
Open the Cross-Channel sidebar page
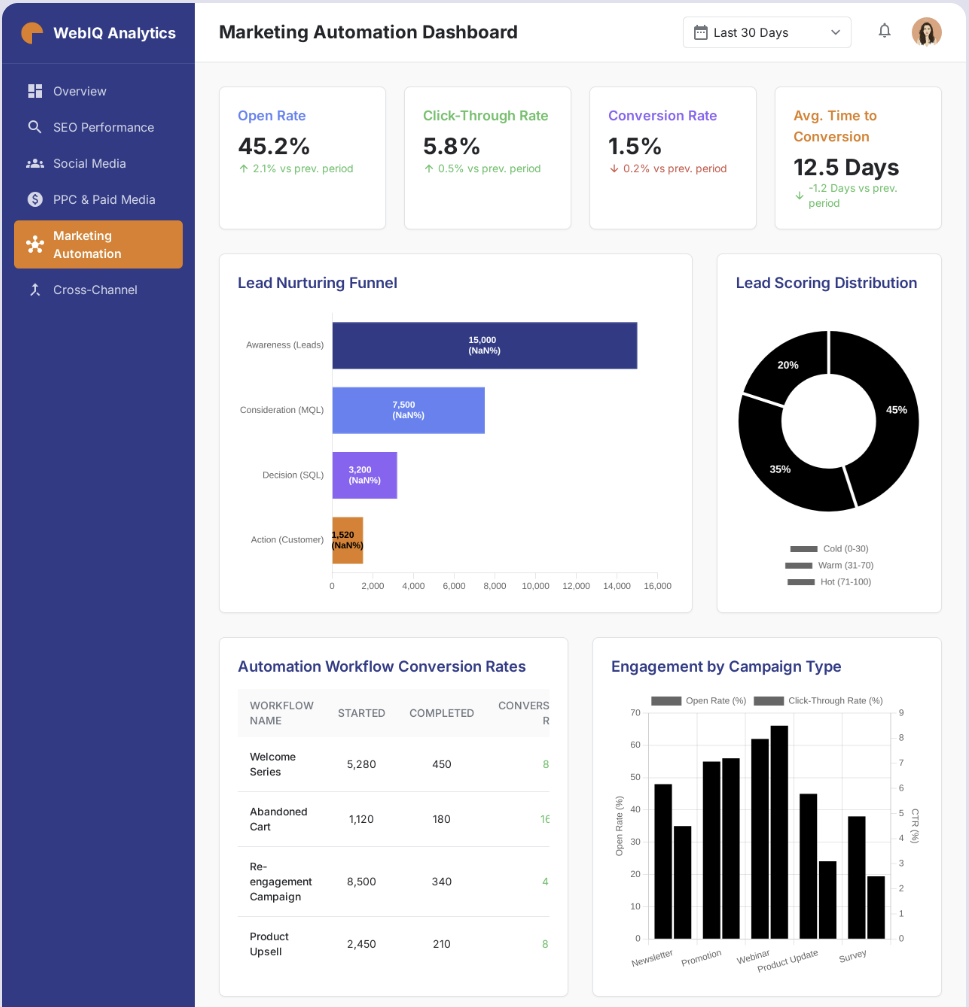pyautogui.click(x=95, y=290)
